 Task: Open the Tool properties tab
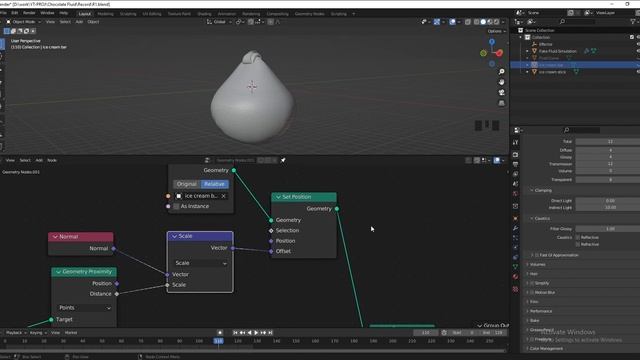pos(516,142)
